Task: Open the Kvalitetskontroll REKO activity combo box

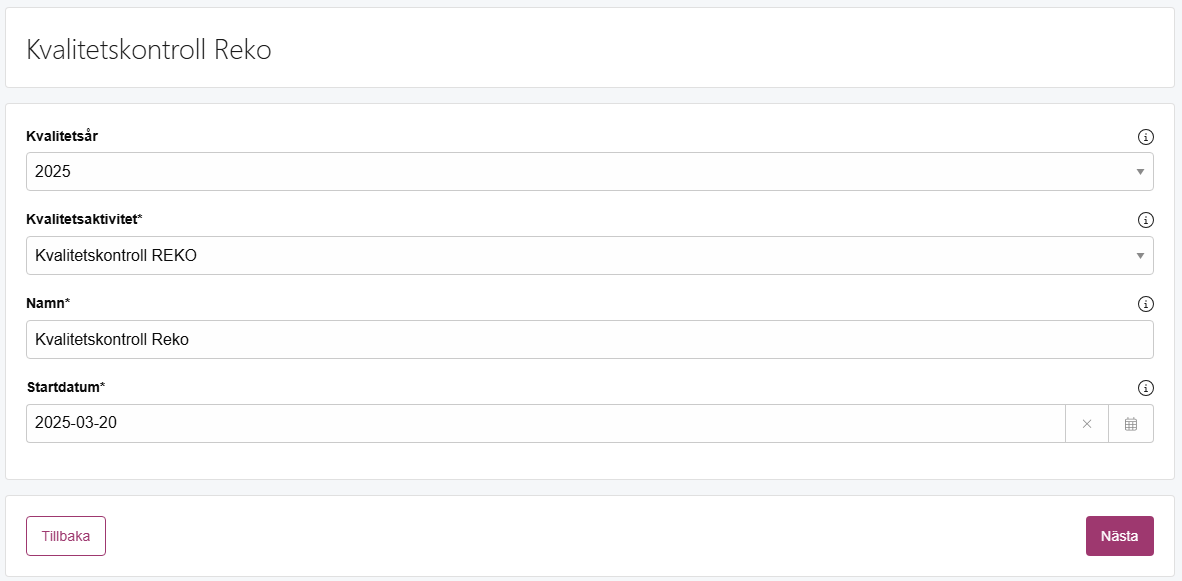Action: [x=589, y=255]
